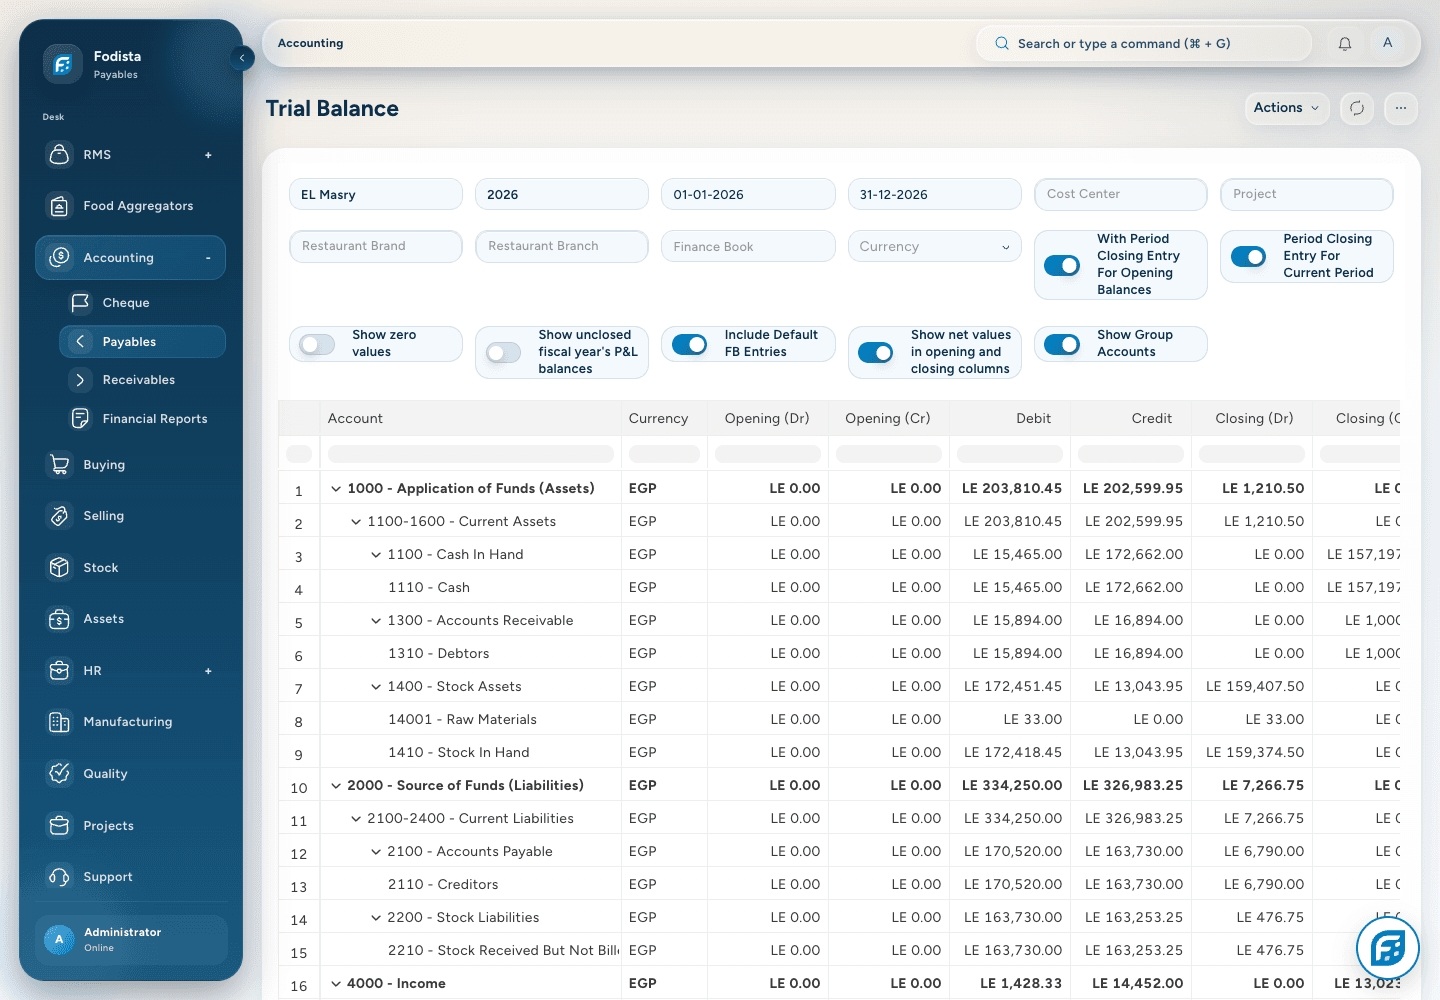The image size is (1440, 1000).
Task: Toggle Show unclosed fiscal year's P&L balances
Action: click(x=503, y=352)
